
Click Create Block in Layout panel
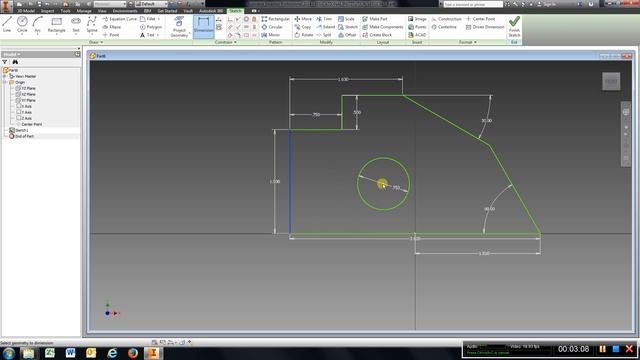[377, 35]
